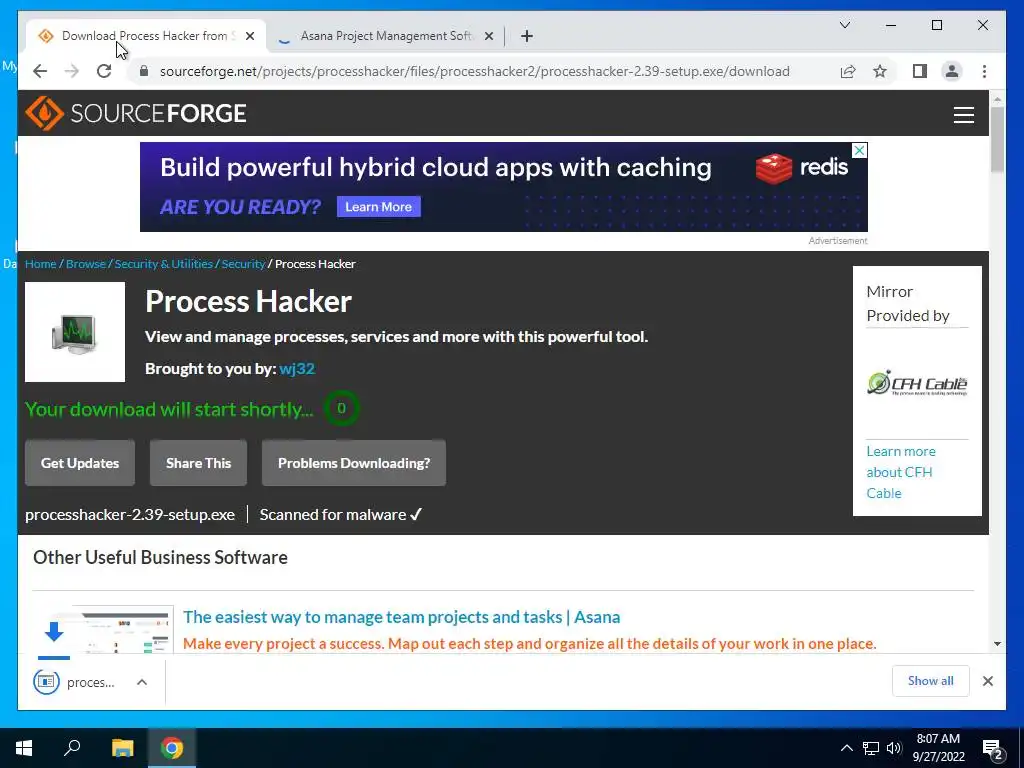The height and width of the screenshot is (768, 1024).
Task: Open the Windows Start menu
Action: (24, 748)
